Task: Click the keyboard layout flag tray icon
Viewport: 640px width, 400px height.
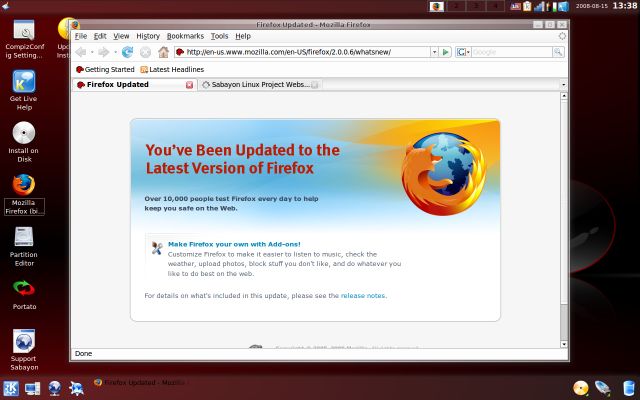Action: (x=516, y=6)
